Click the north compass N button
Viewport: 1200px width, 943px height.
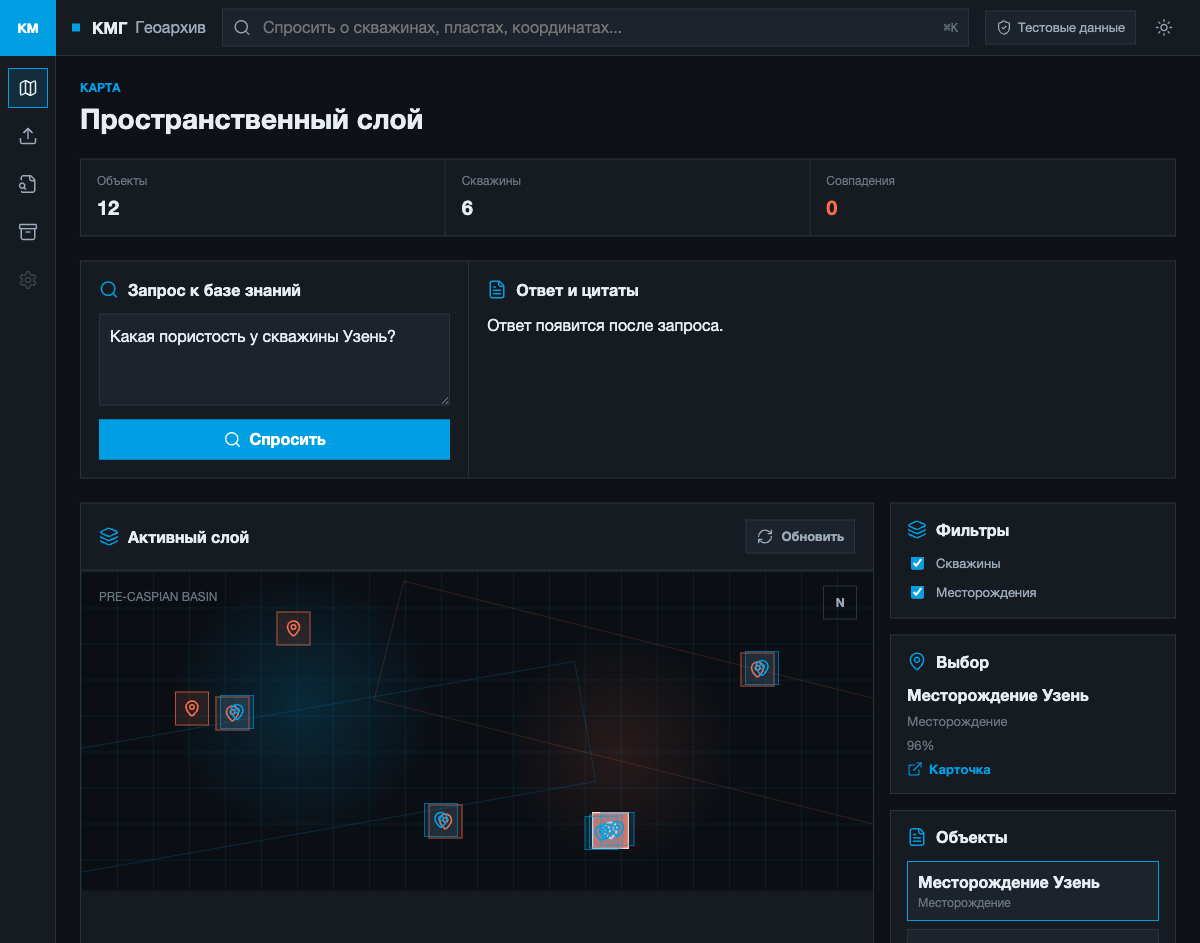(840, 603)
